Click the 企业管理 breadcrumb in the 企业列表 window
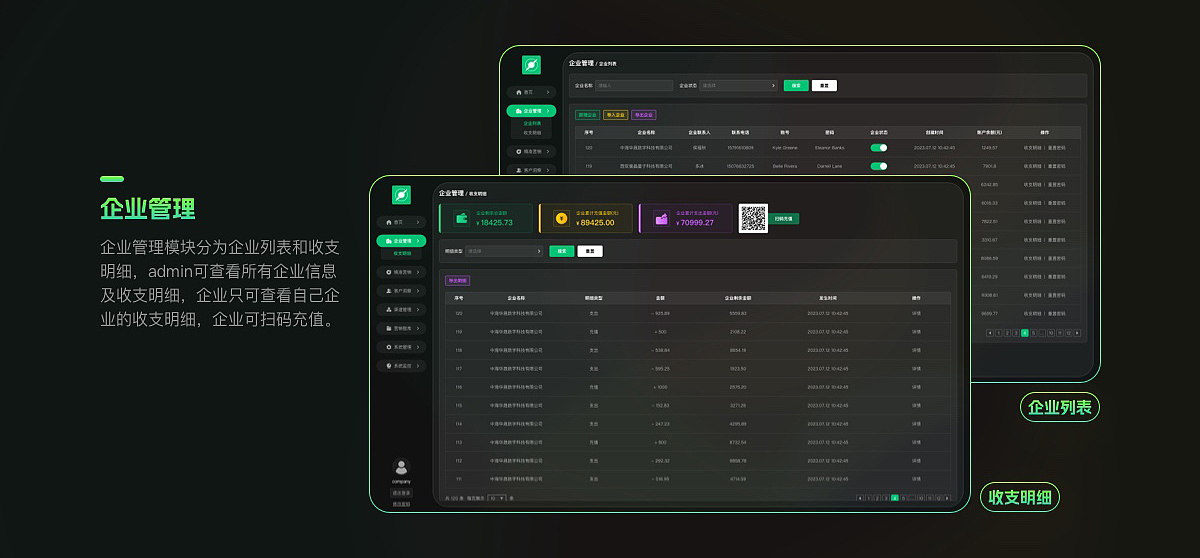Viewport: 1200px width, 558px height. (x=581, y=63)
